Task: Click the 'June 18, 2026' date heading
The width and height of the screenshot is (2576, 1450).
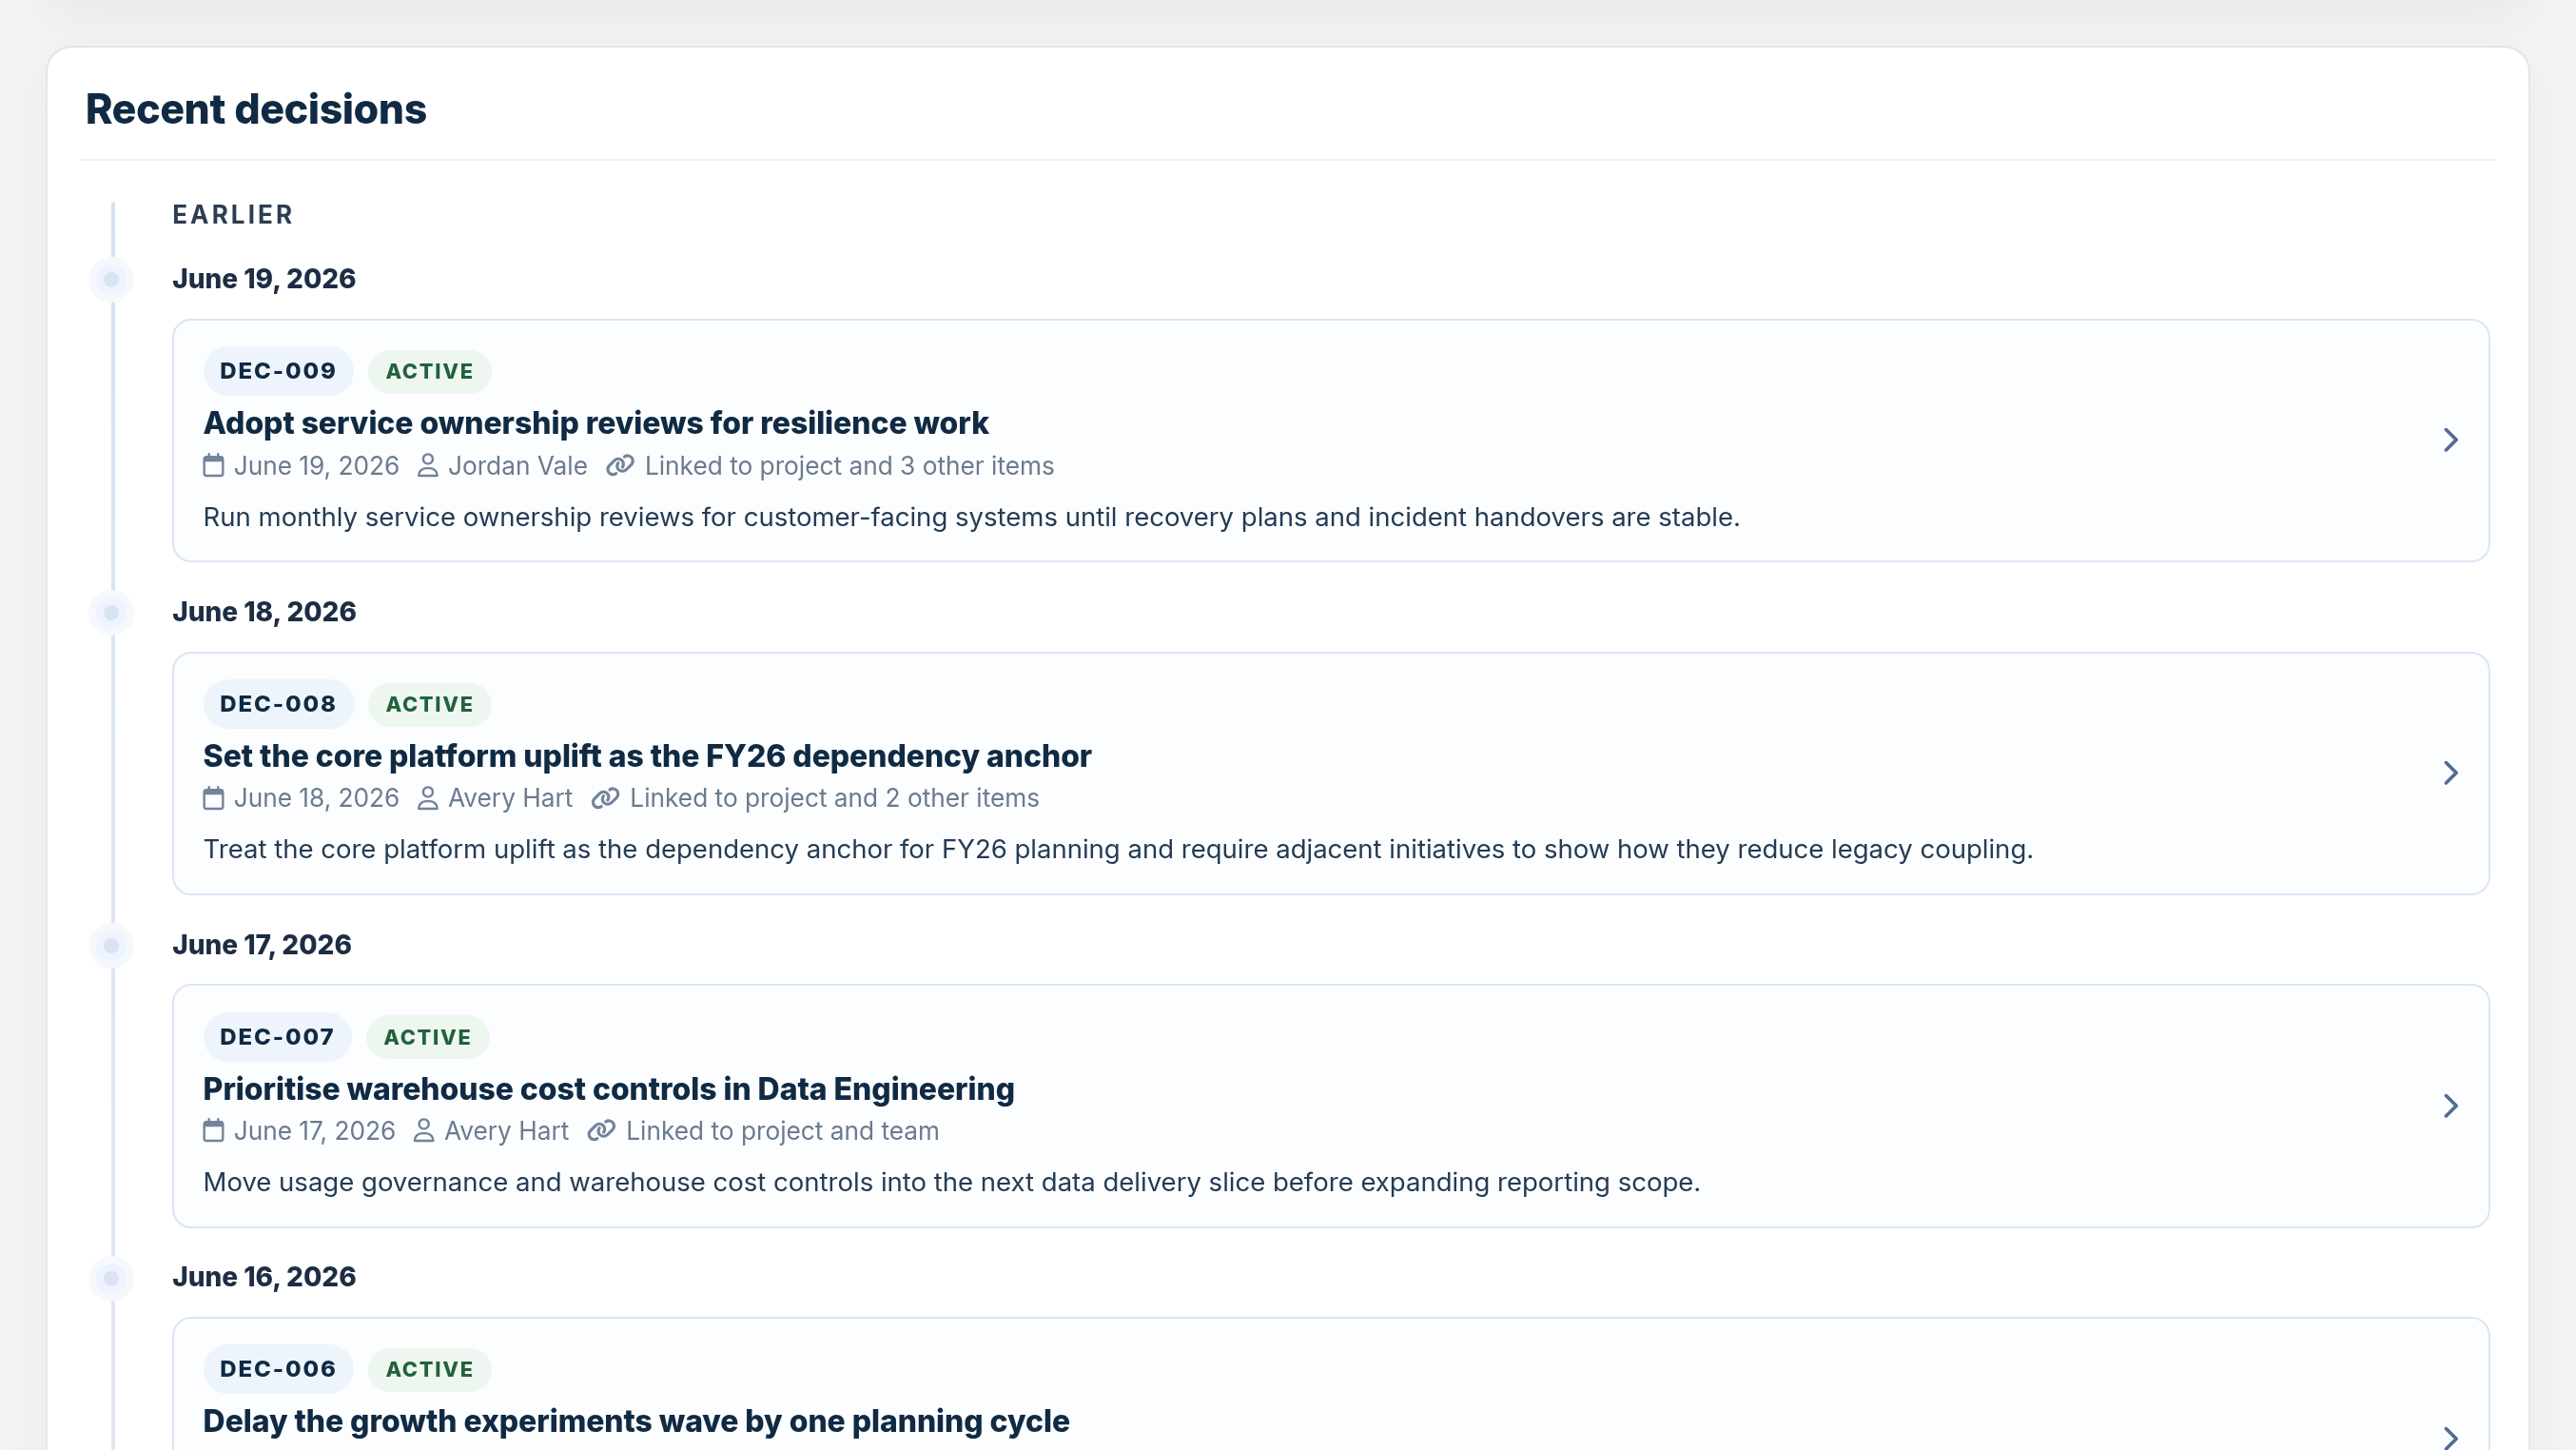Action: [x=264, y=612]
